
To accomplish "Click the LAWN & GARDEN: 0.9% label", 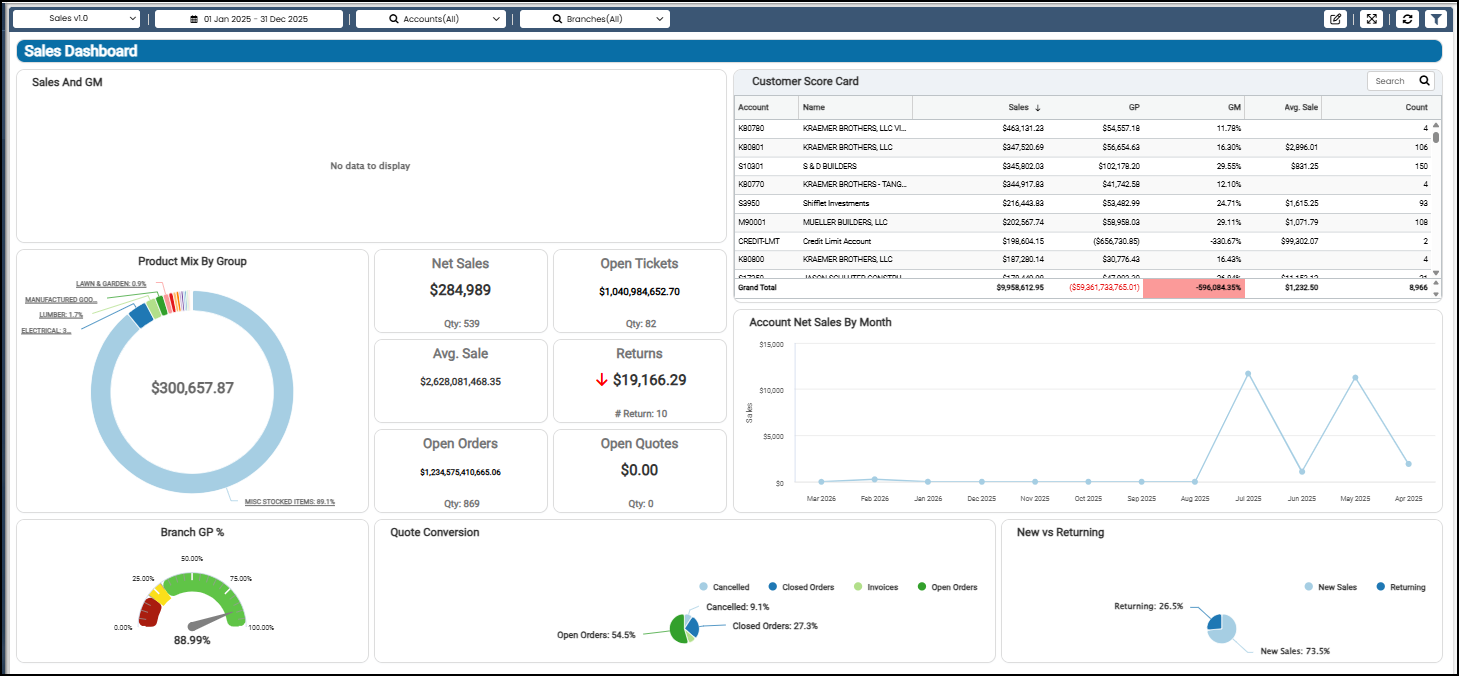I will point(111,284).
